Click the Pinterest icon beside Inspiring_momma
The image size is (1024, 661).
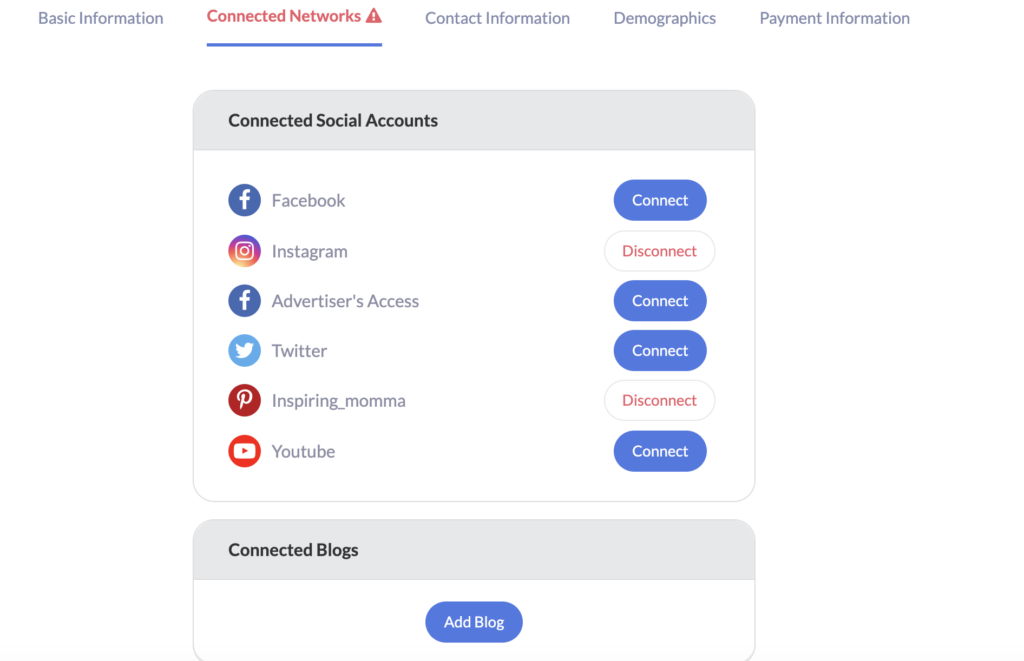click(244, 400)
